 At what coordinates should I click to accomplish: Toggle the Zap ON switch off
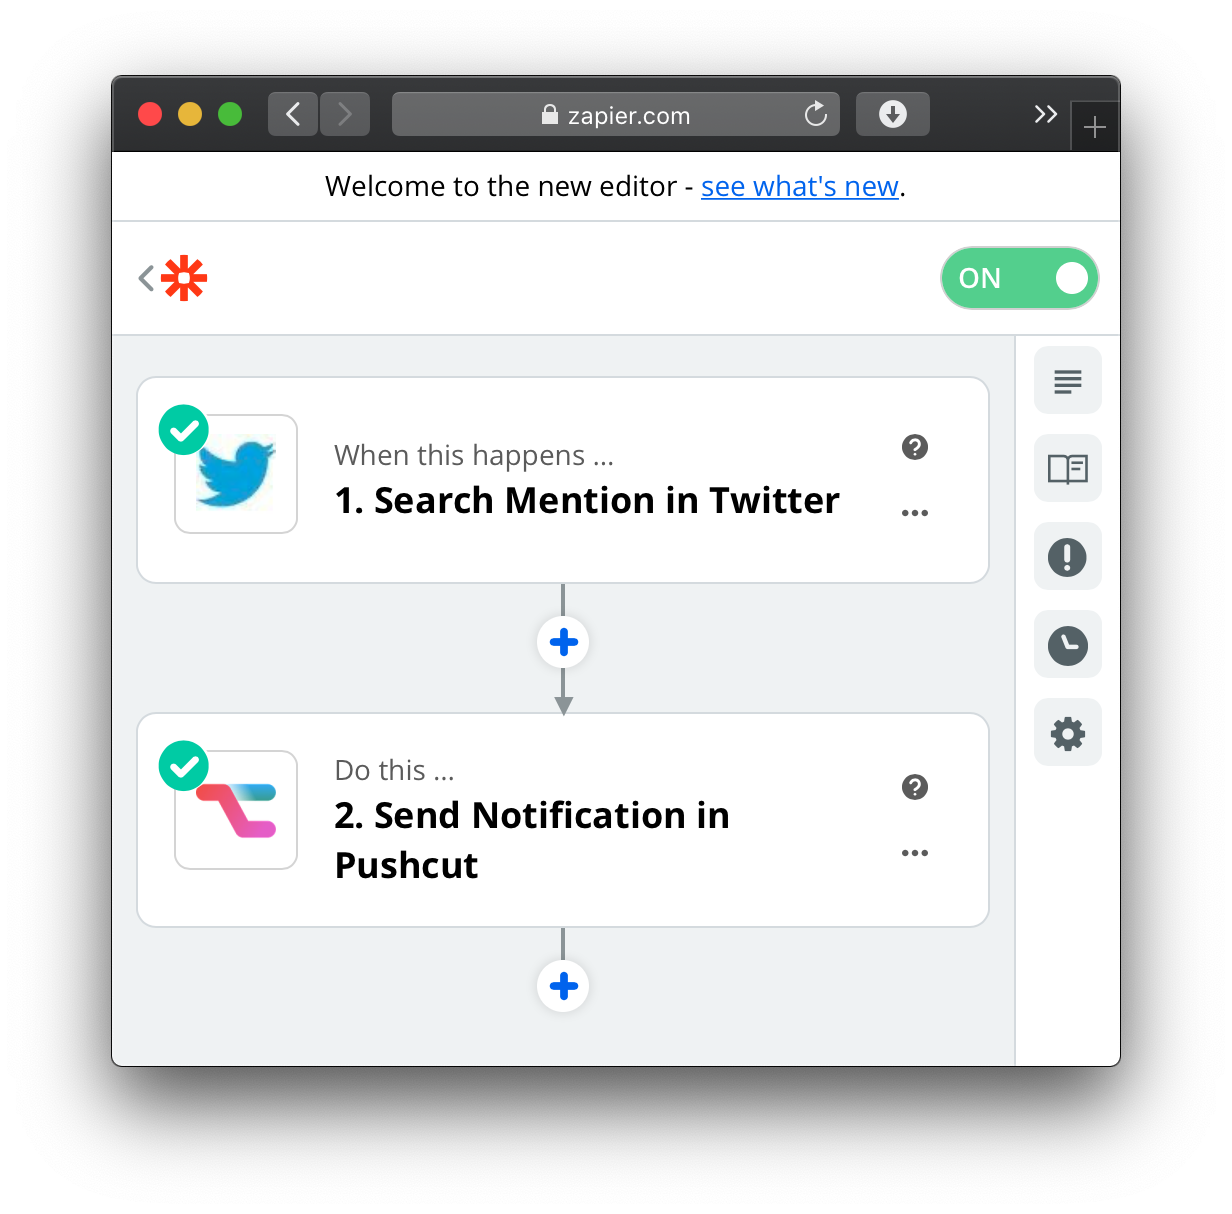1019,278
